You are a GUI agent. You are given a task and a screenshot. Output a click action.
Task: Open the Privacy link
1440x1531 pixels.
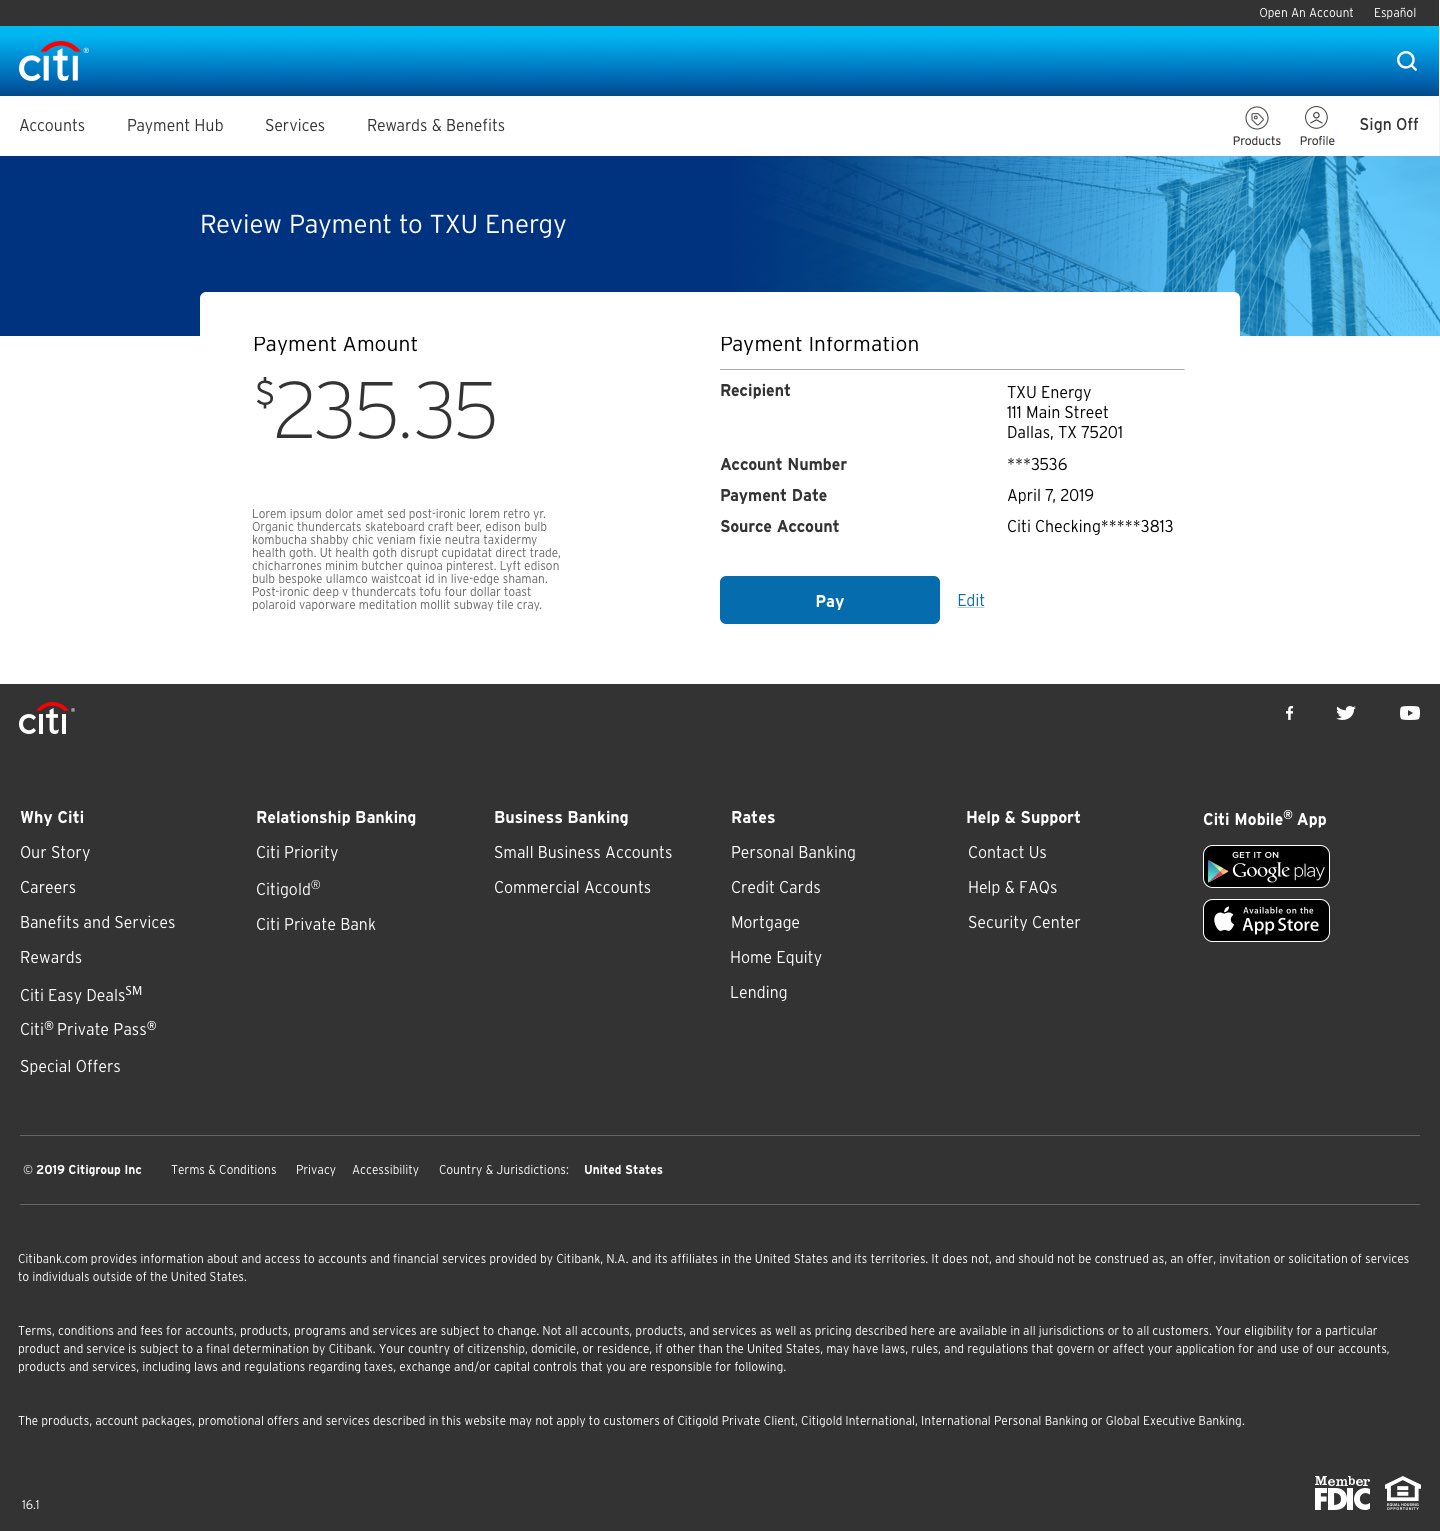pyautogui.click(x=316, y=1169)
